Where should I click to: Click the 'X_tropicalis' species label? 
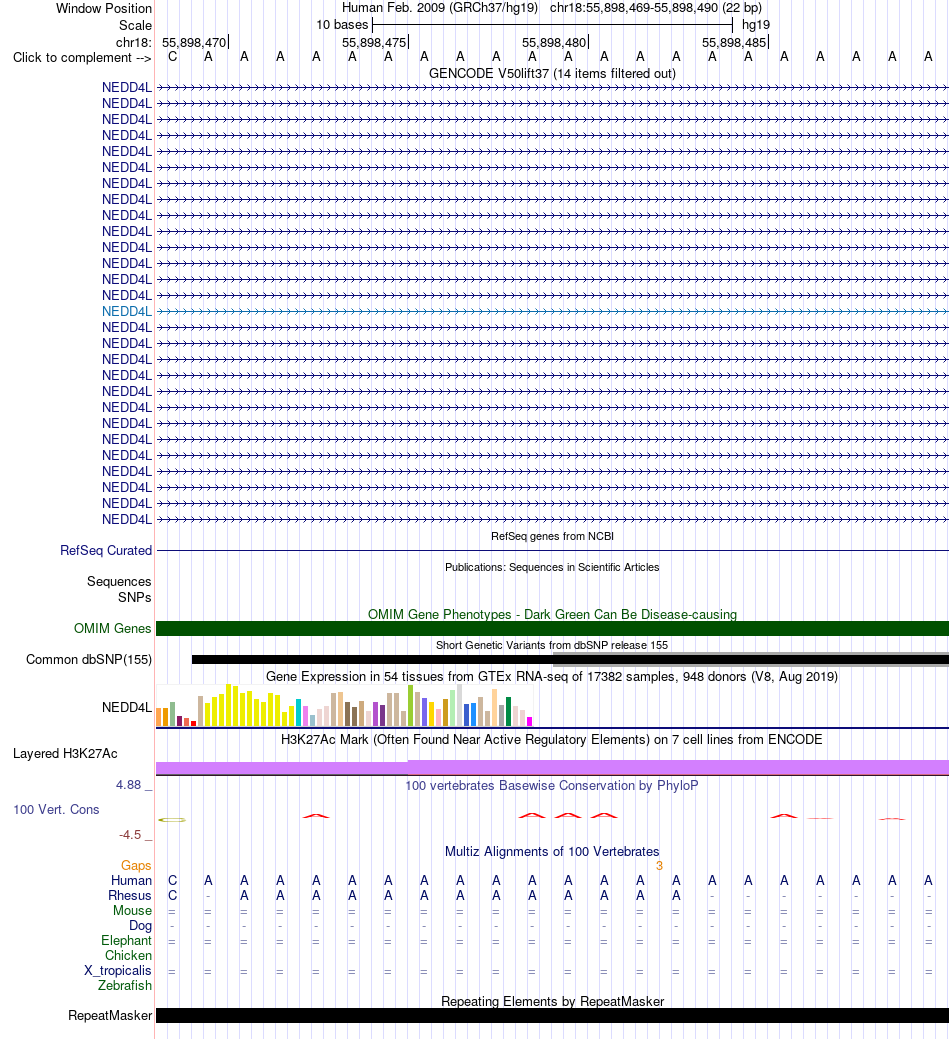click(118, 971)
